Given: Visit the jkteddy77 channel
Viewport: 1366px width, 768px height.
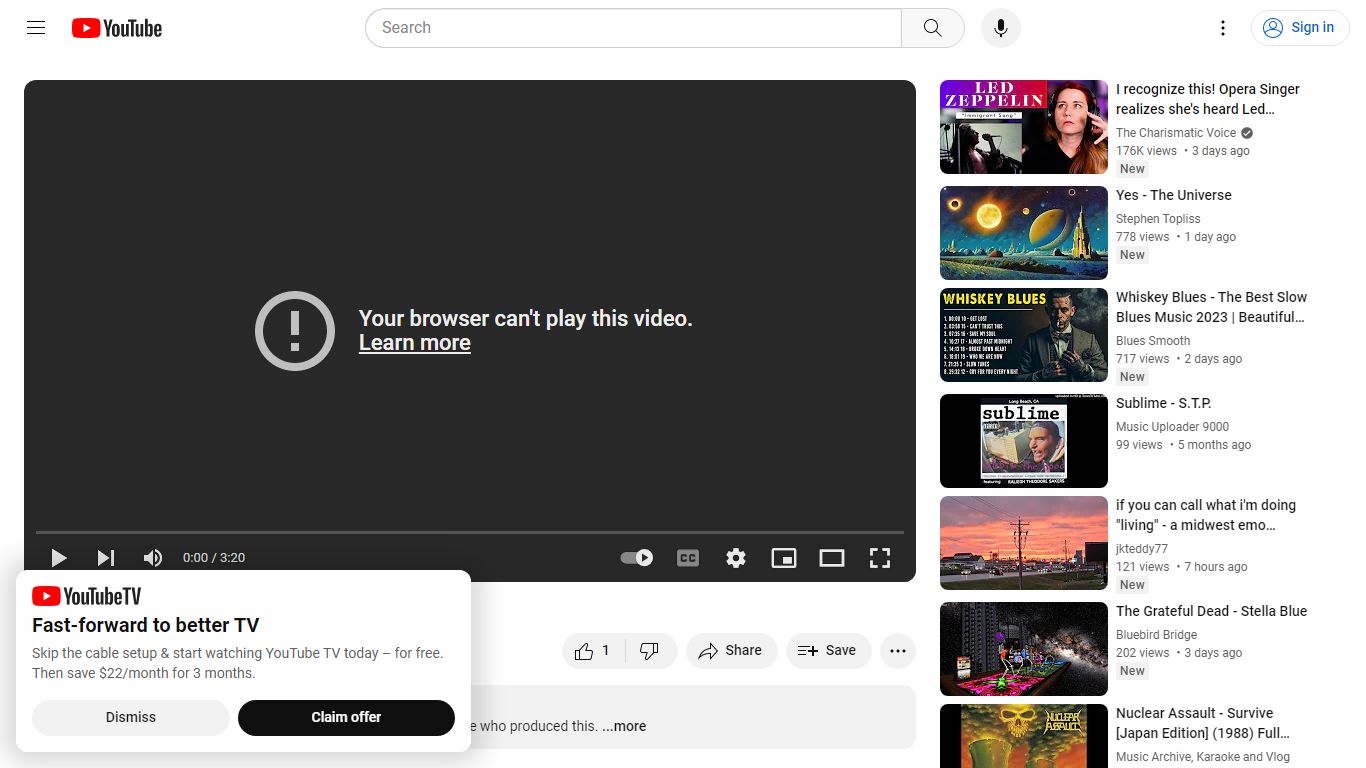Looking at the screenshot, I should [x=1142, y=549].
